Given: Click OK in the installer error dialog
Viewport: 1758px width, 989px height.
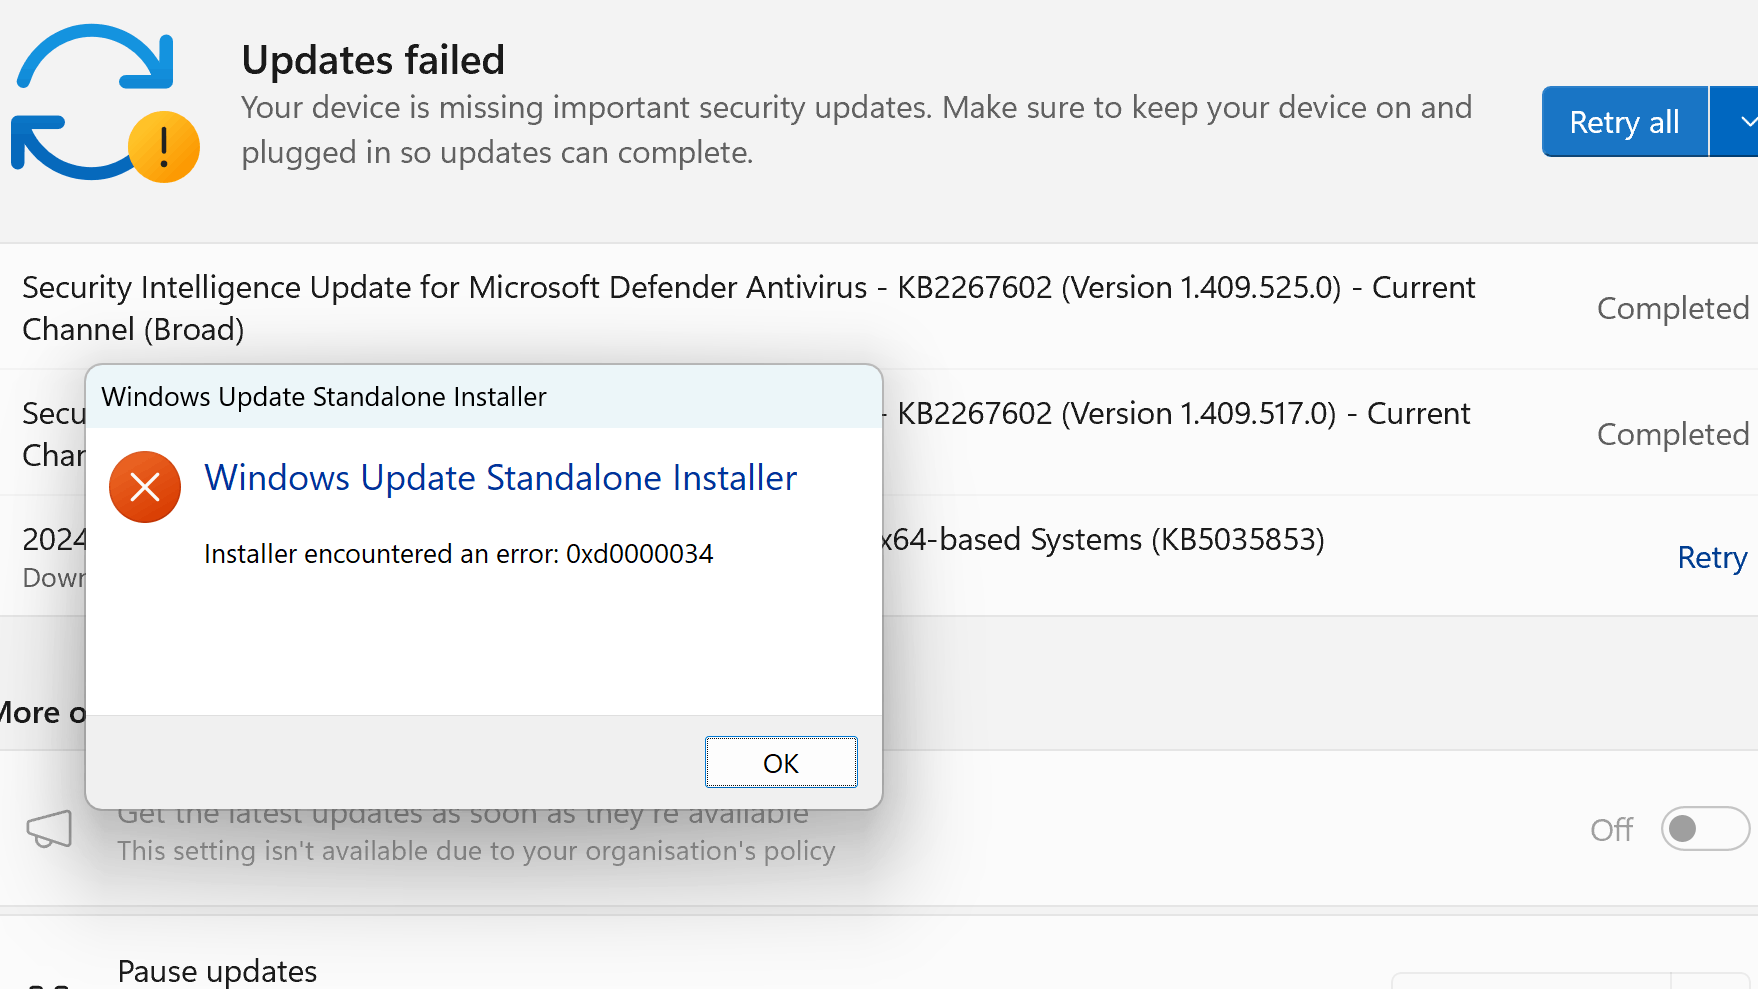Looking at the screenshot, I should coord(780,763).
